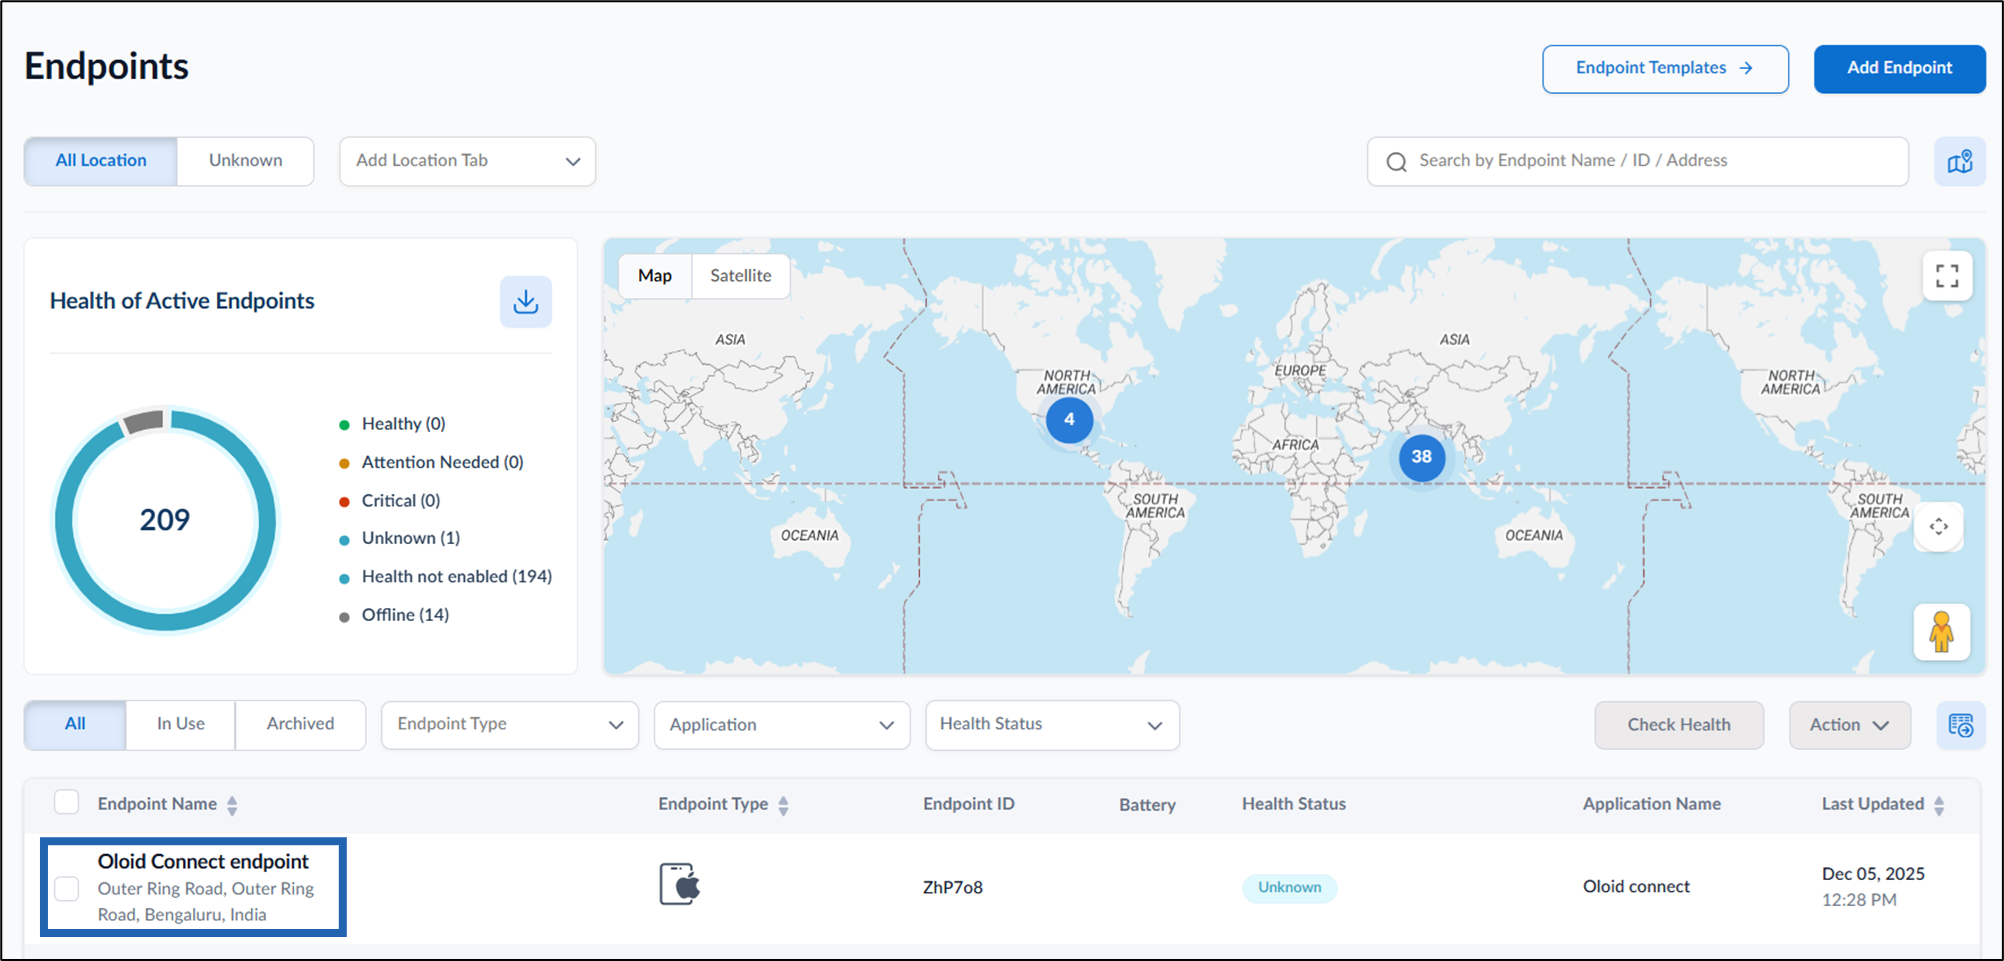Download the Health of Active Endpoints report
Viewport: 2004px width, 961px height.
tap(526, 302)
